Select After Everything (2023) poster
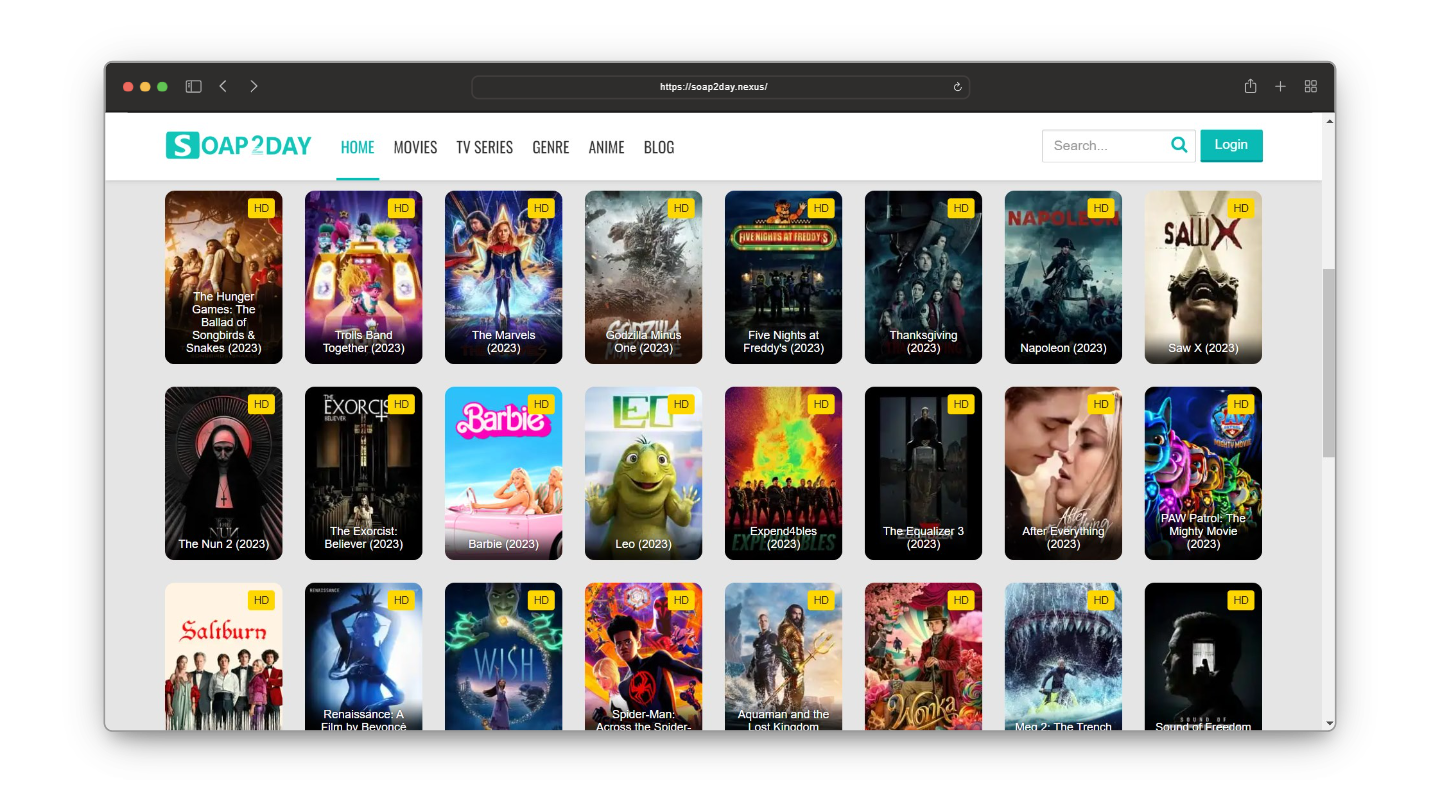 click(x=1064, y=473)
